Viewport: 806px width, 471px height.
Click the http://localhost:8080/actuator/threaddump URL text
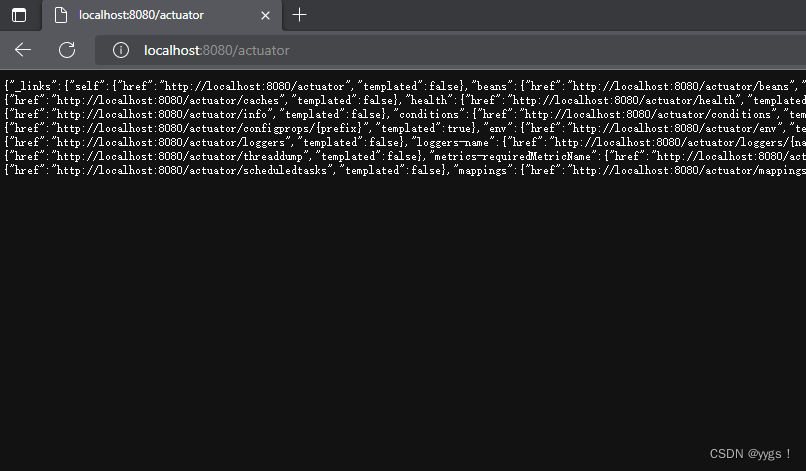tap(179, 156)
